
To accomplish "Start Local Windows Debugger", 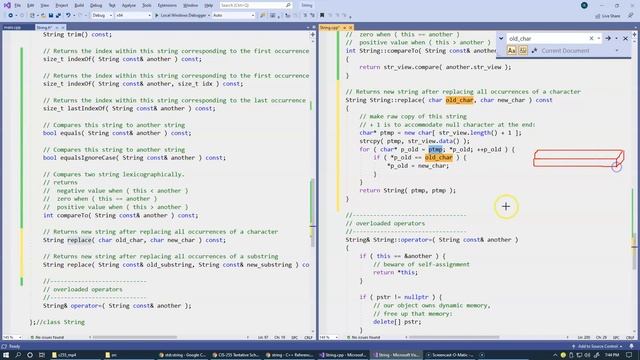I will pos(182,16).
